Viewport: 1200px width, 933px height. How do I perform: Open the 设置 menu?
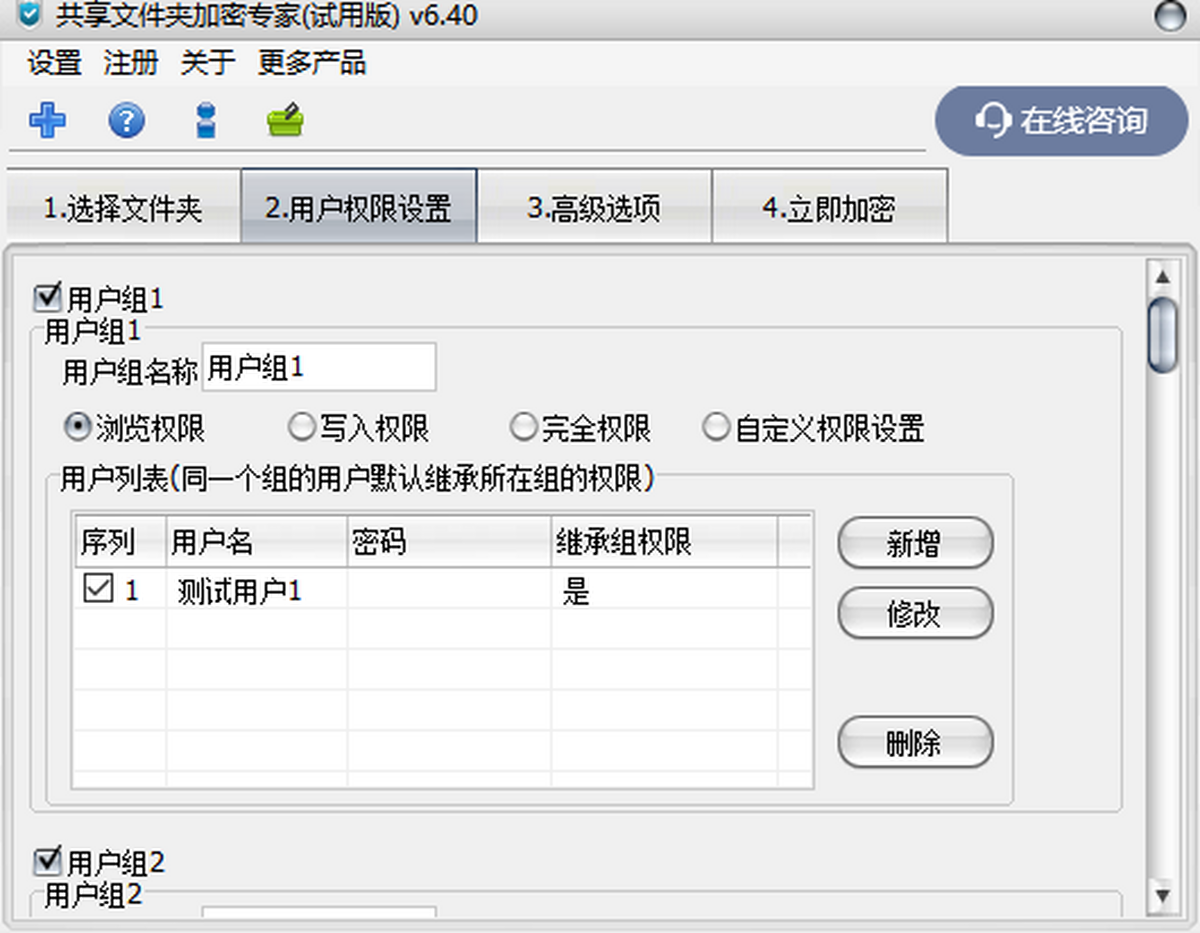54,63
